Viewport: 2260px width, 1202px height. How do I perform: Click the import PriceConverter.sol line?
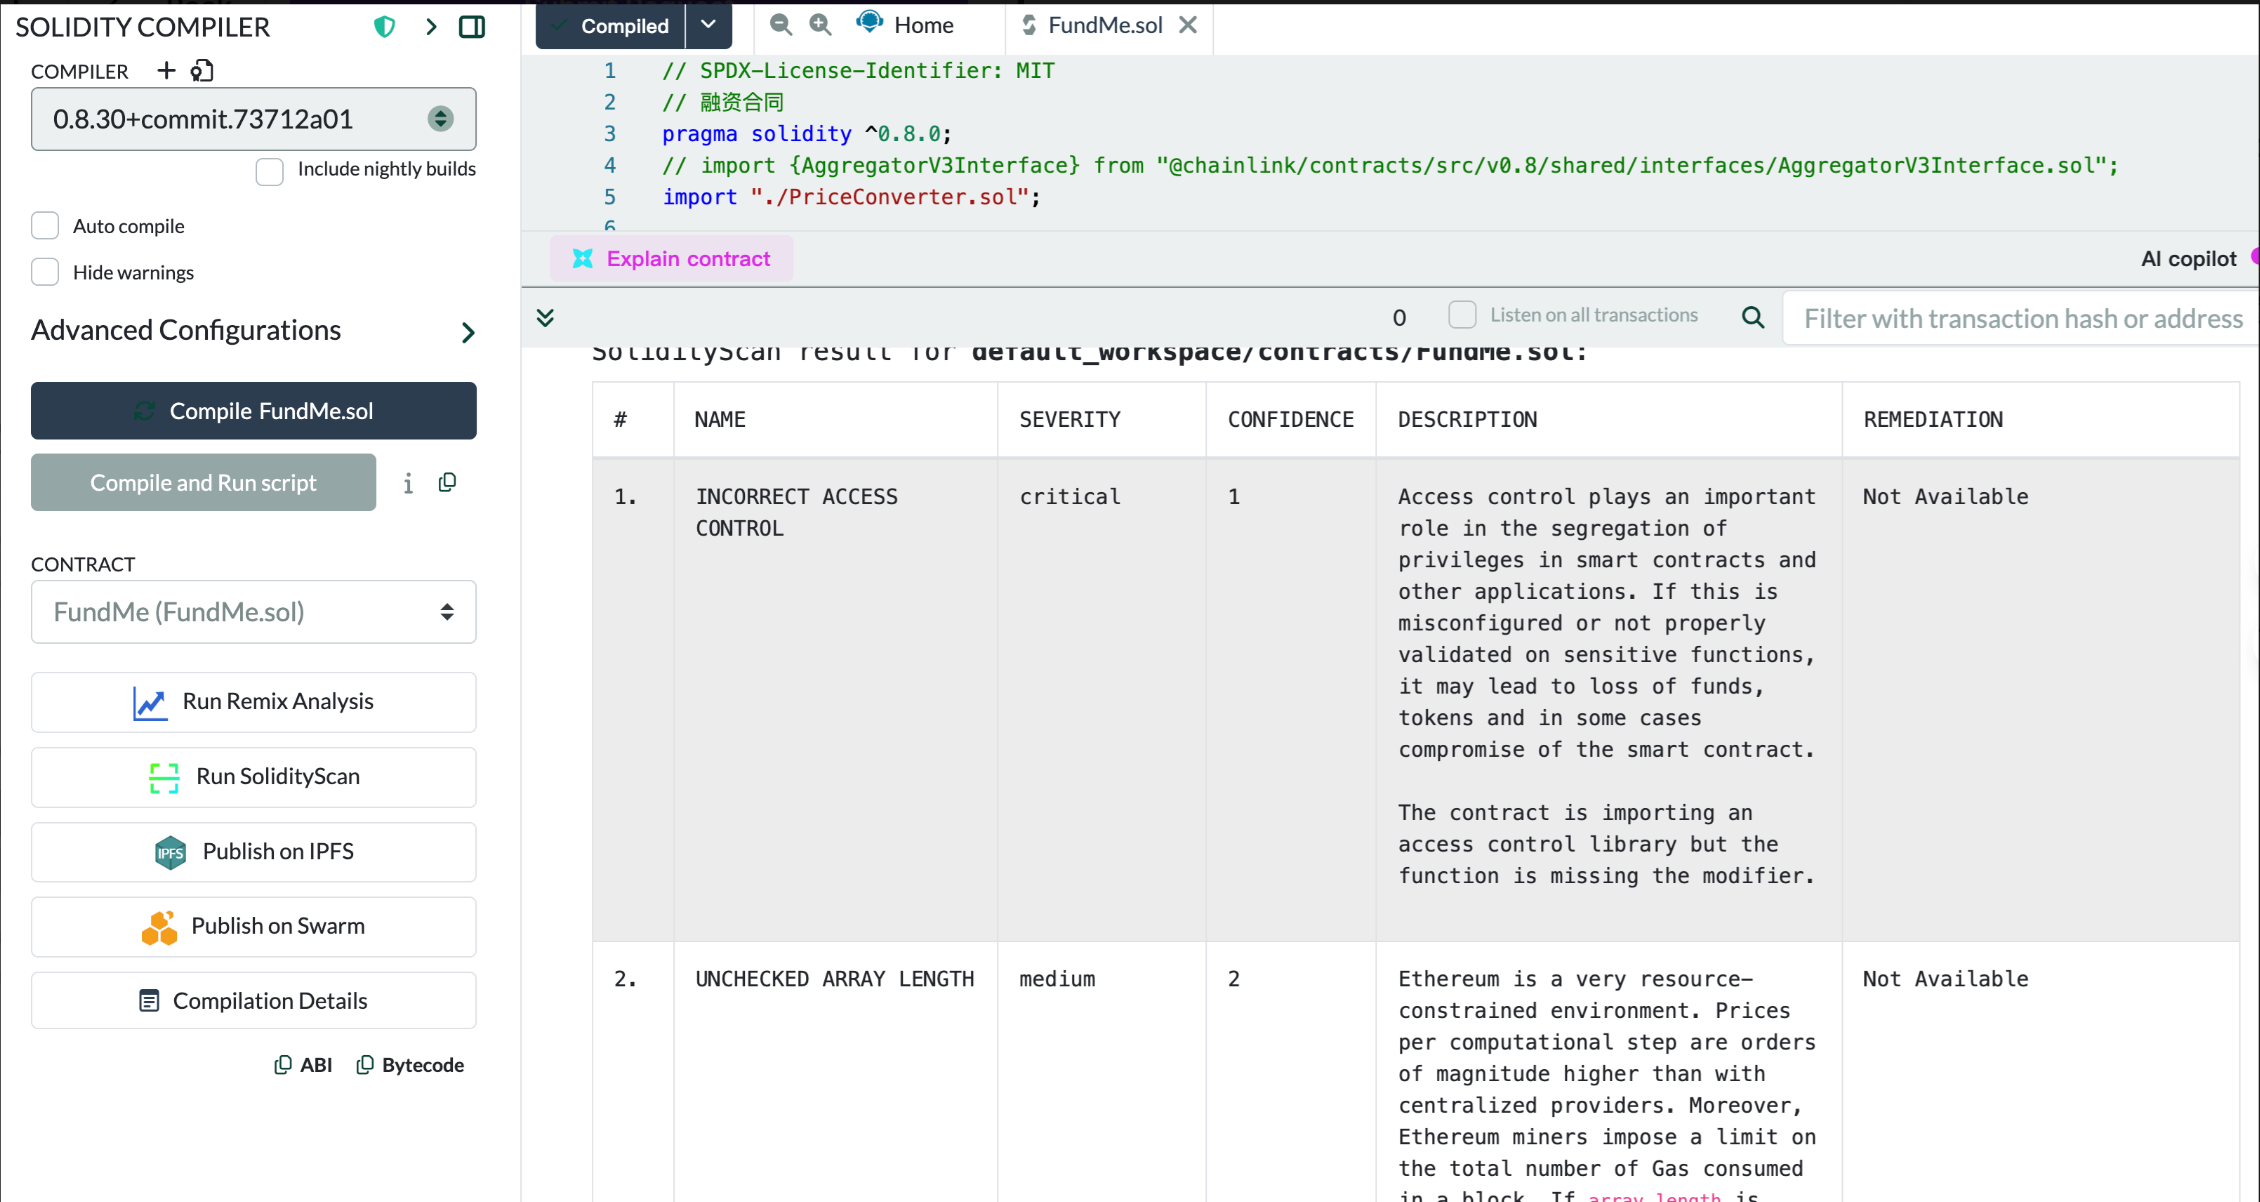click(x=851, y=197)
